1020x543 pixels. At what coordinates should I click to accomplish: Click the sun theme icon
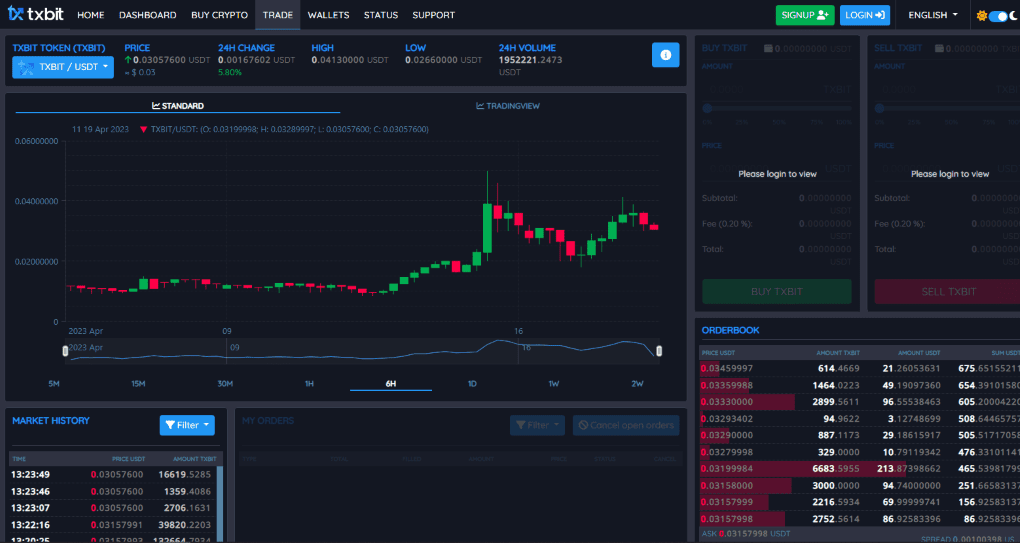(x=982, y=16)
